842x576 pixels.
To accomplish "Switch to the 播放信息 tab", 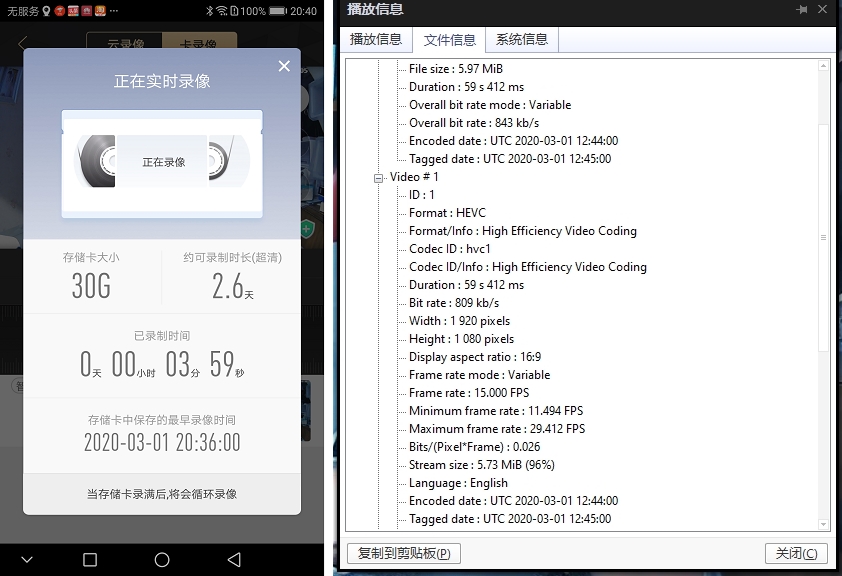I will [376, 39].
